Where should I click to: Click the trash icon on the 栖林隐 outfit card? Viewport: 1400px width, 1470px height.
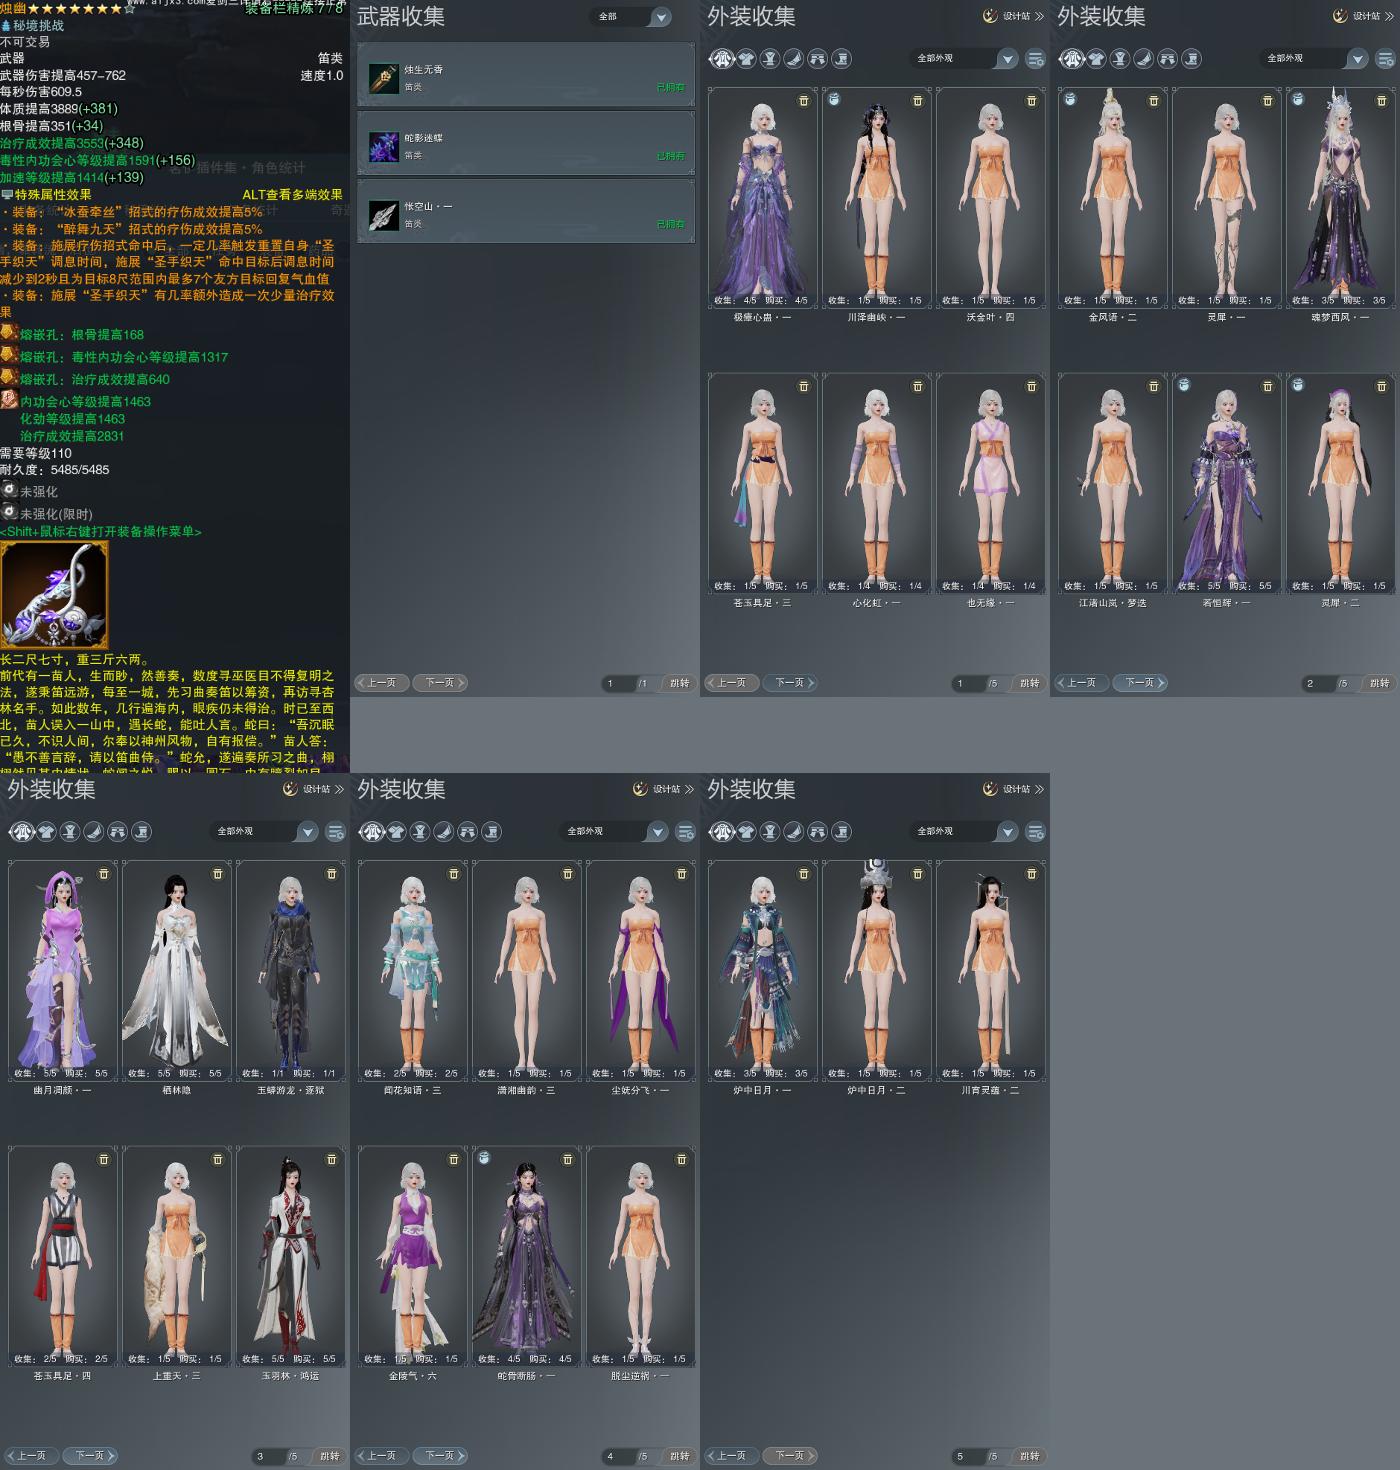(x=218, y=874)
